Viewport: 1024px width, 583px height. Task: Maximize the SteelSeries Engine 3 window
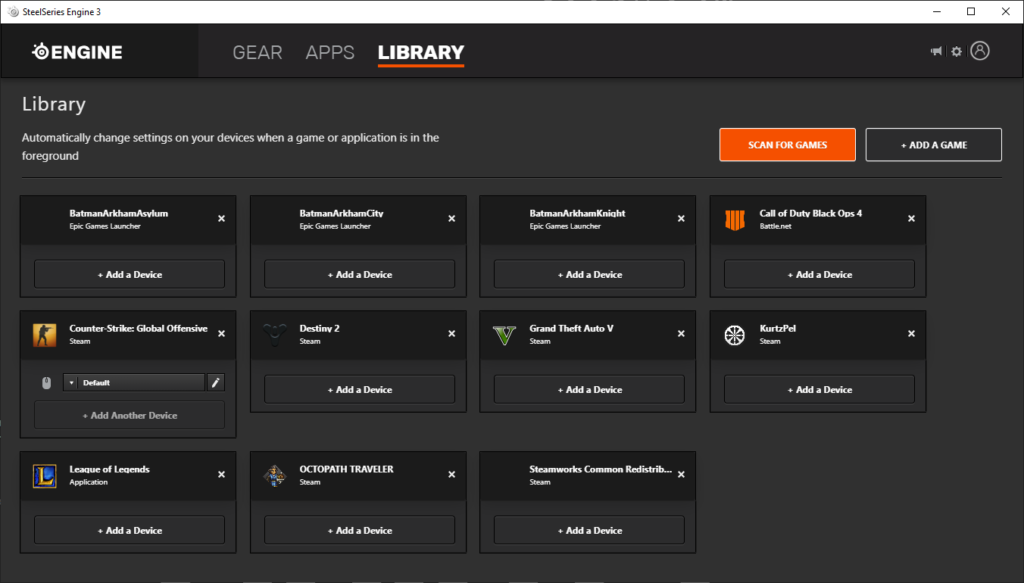tap(971, 12)
